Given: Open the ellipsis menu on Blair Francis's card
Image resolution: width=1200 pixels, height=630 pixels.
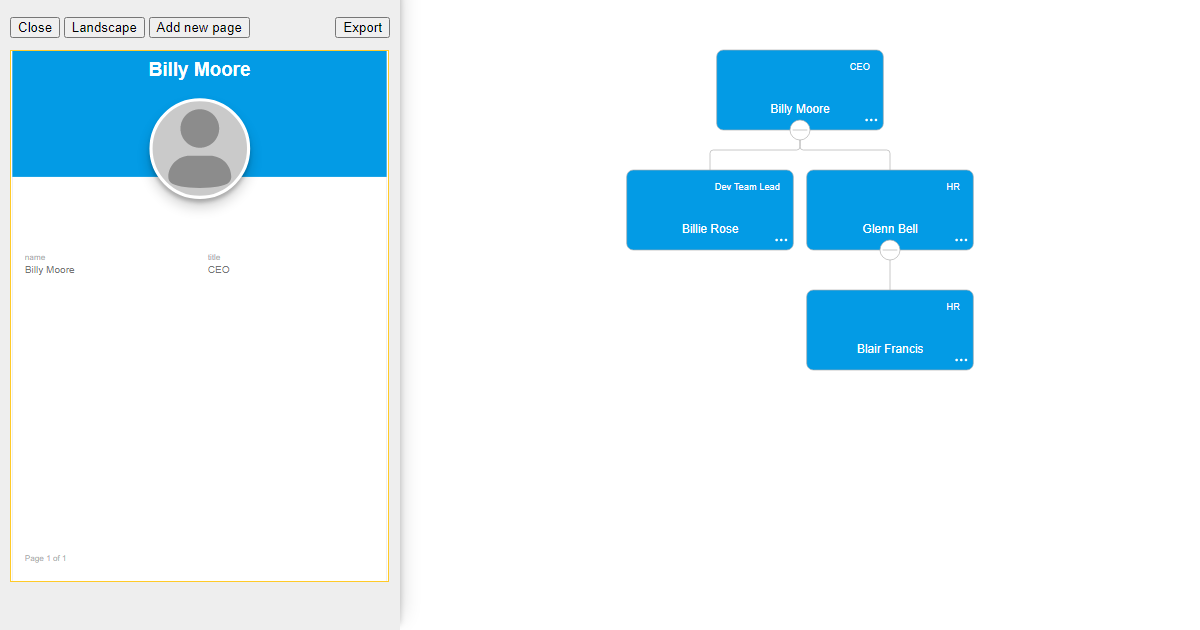Looking at the screenshot, I should coord(961,360).
